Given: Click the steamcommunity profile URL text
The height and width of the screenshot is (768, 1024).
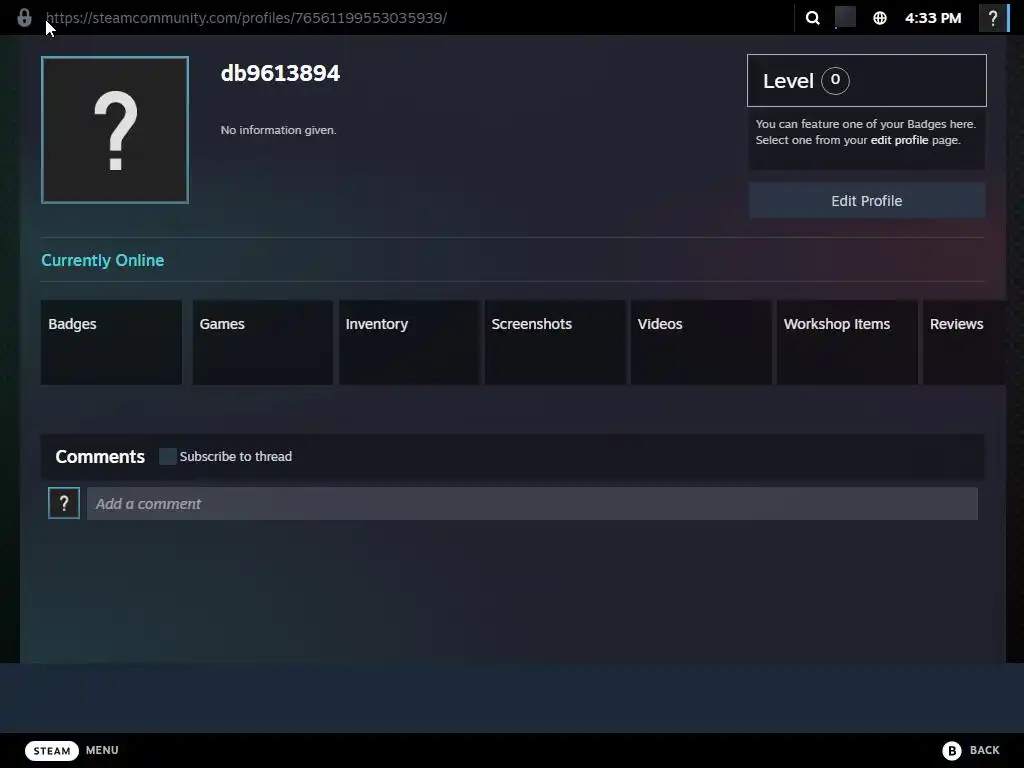Looking at the screenshot, I should (x=247, y=18).
